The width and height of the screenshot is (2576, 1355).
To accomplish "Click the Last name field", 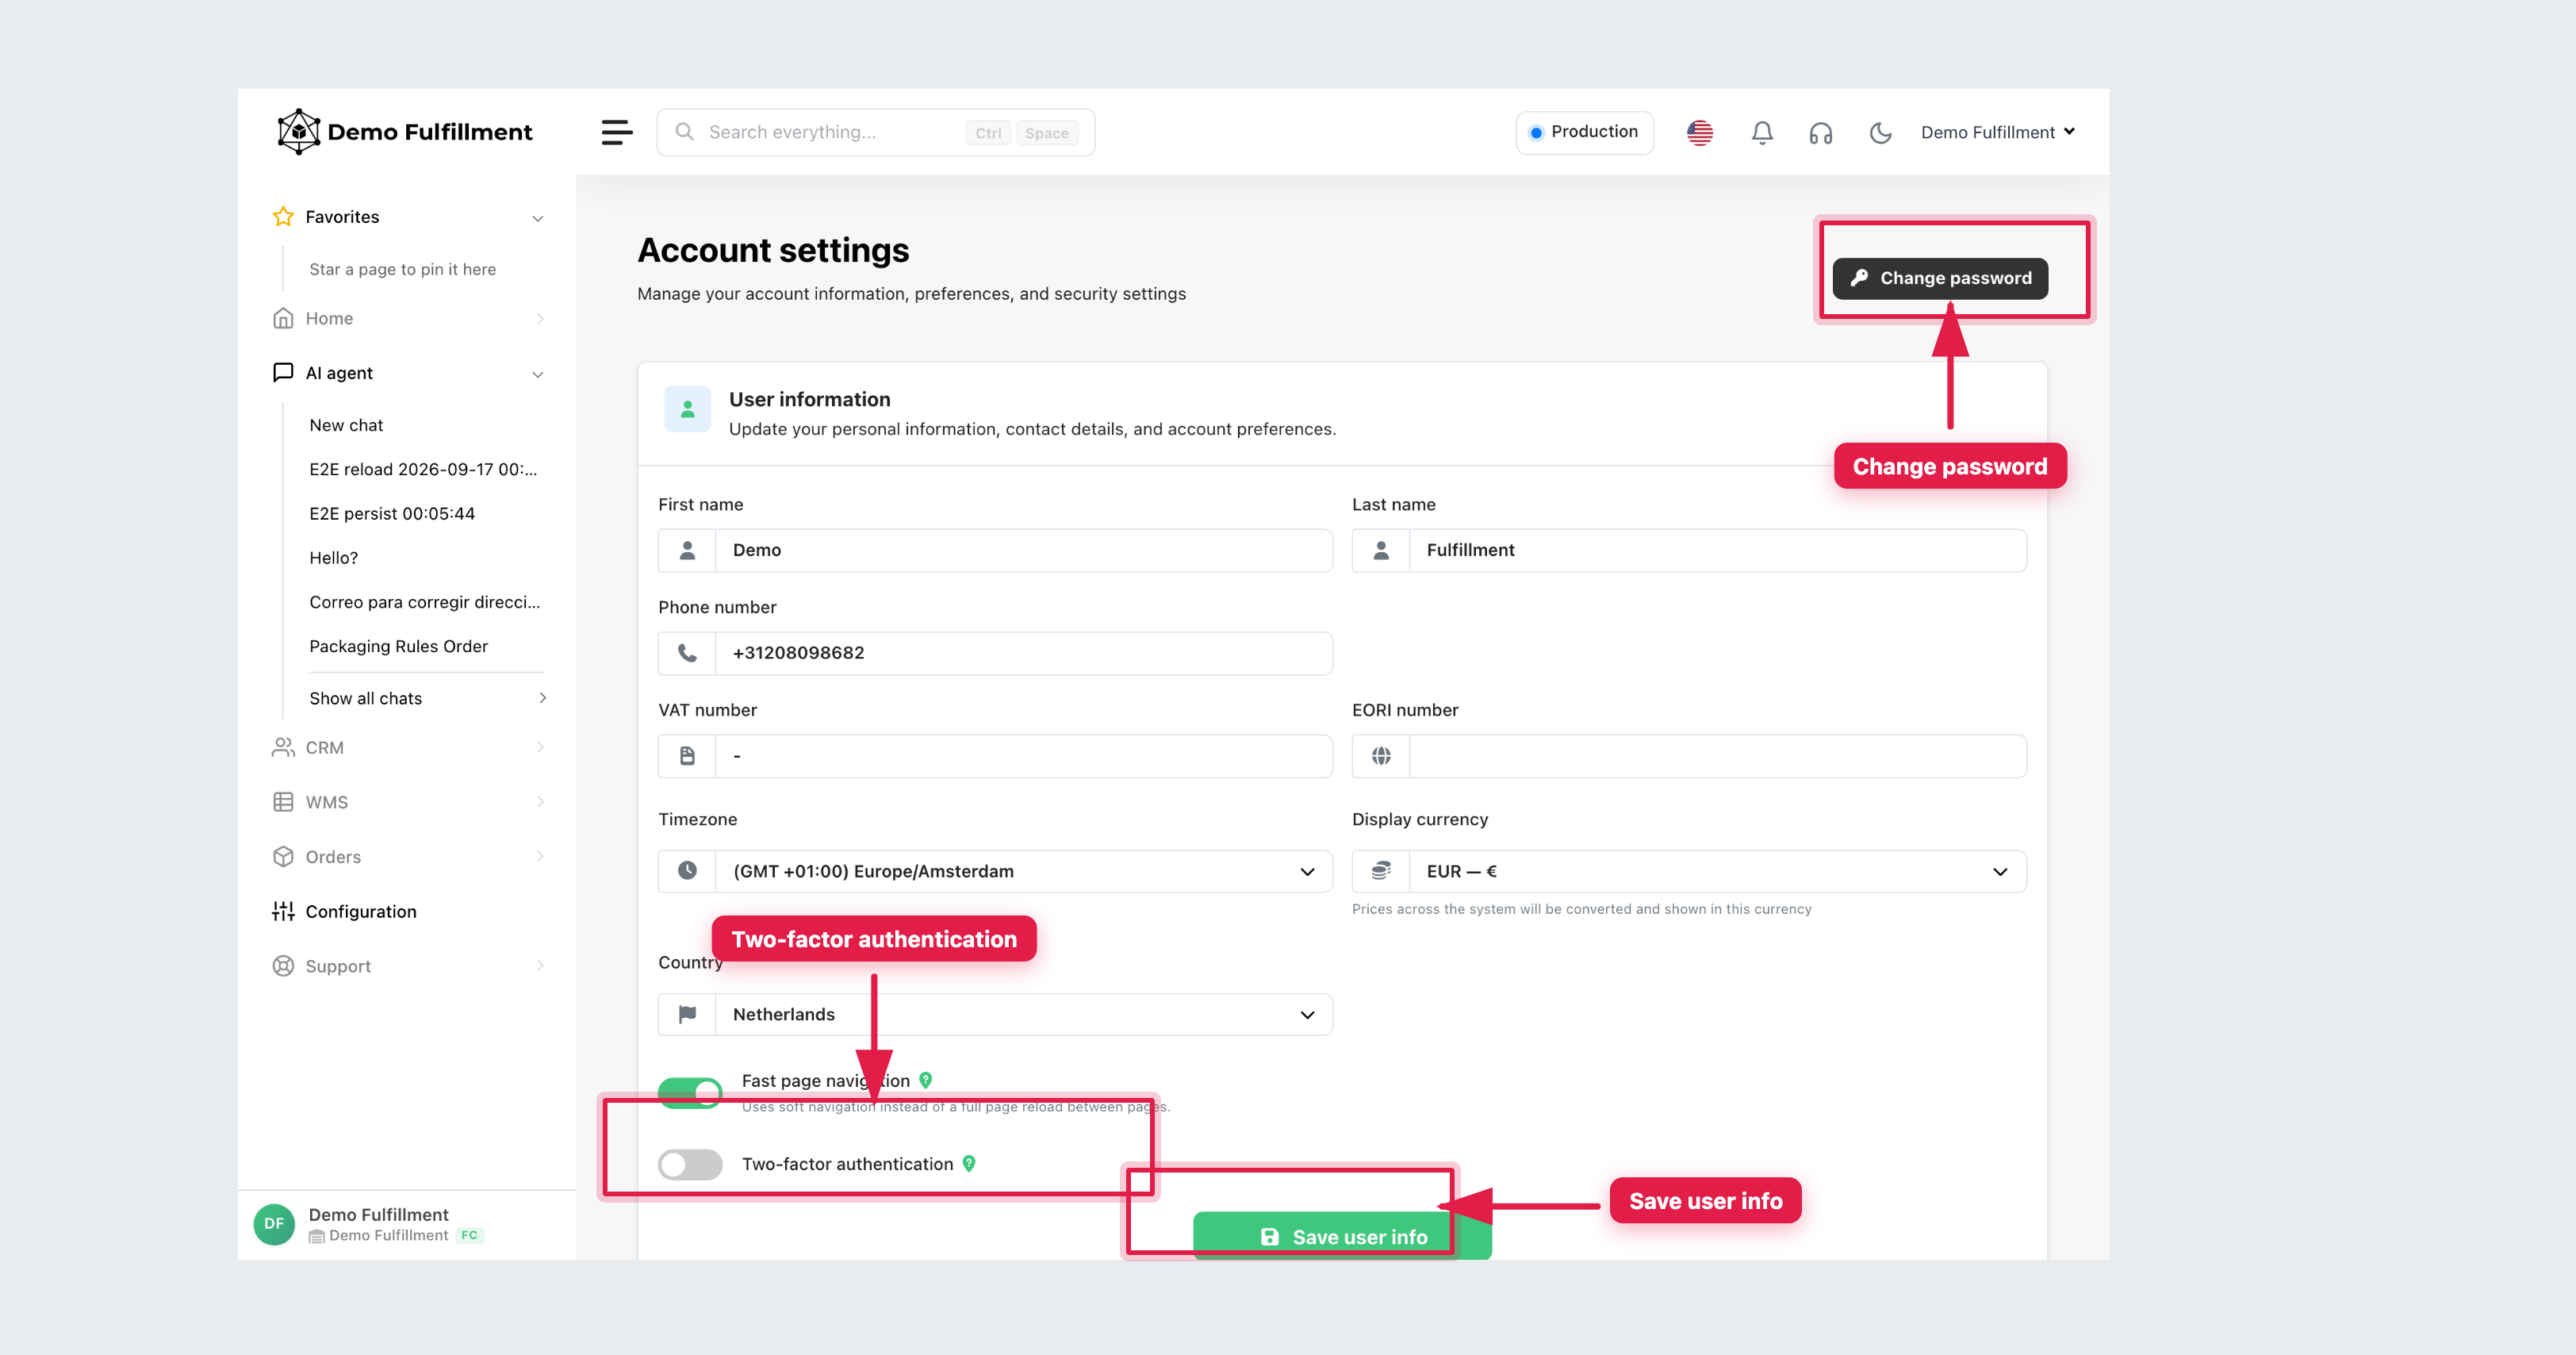I will (1689, 550).
